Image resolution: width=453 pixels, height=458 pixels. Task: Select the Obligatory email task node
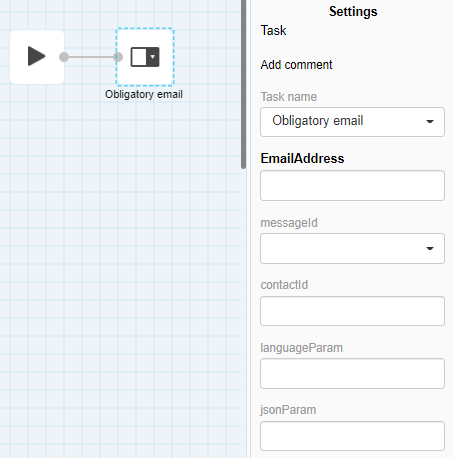coord(145,57)
